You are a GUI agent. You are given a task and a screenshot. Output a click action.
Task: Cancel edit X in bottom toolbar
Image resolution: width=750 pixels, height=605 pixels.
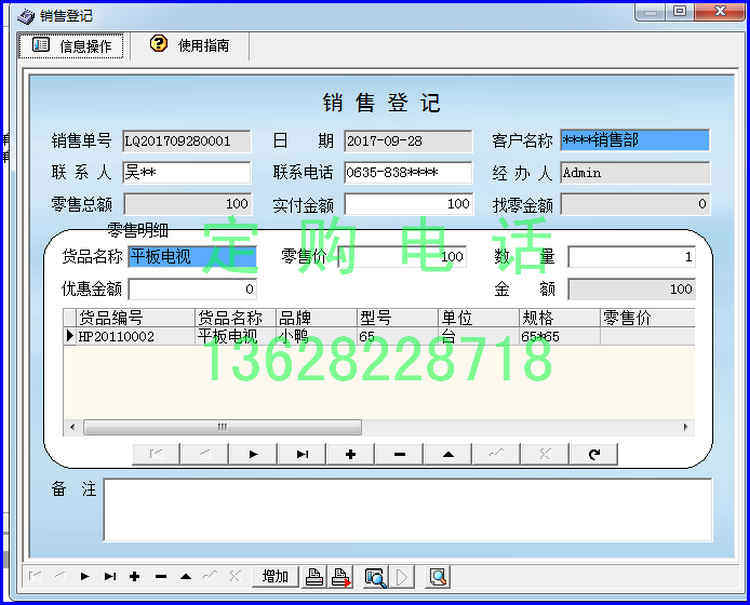point(235,576)
